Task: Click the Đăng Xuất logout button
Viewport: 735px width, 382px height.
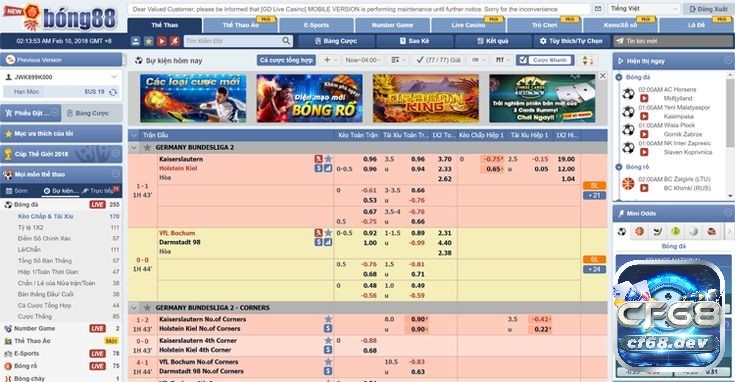Action: coord(708,9)
